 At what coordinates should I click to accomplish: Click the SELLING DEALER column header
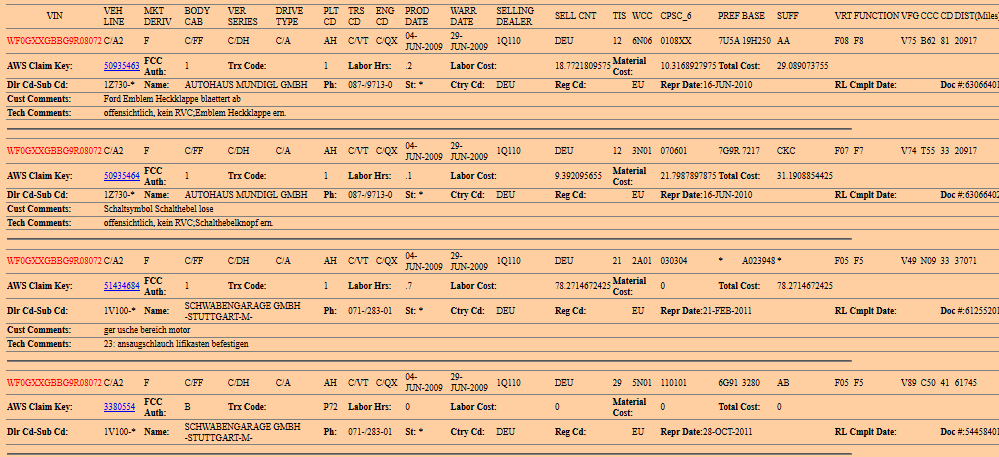coord(515,15)
